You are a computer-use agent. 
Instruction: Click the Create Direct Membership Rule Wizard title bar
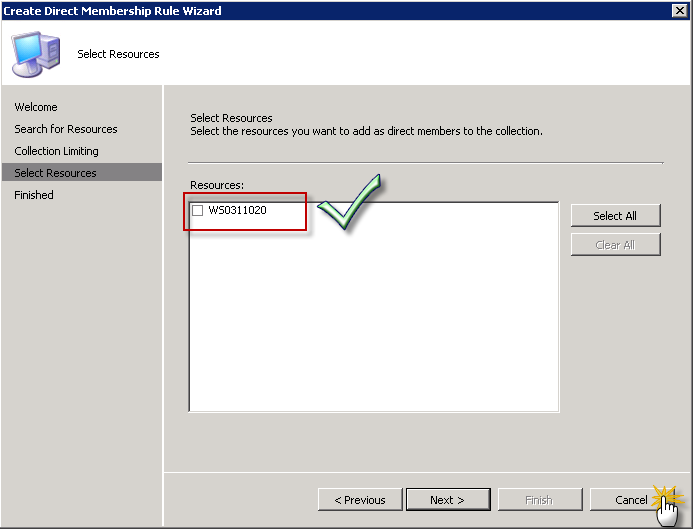(x=300, y=10)
